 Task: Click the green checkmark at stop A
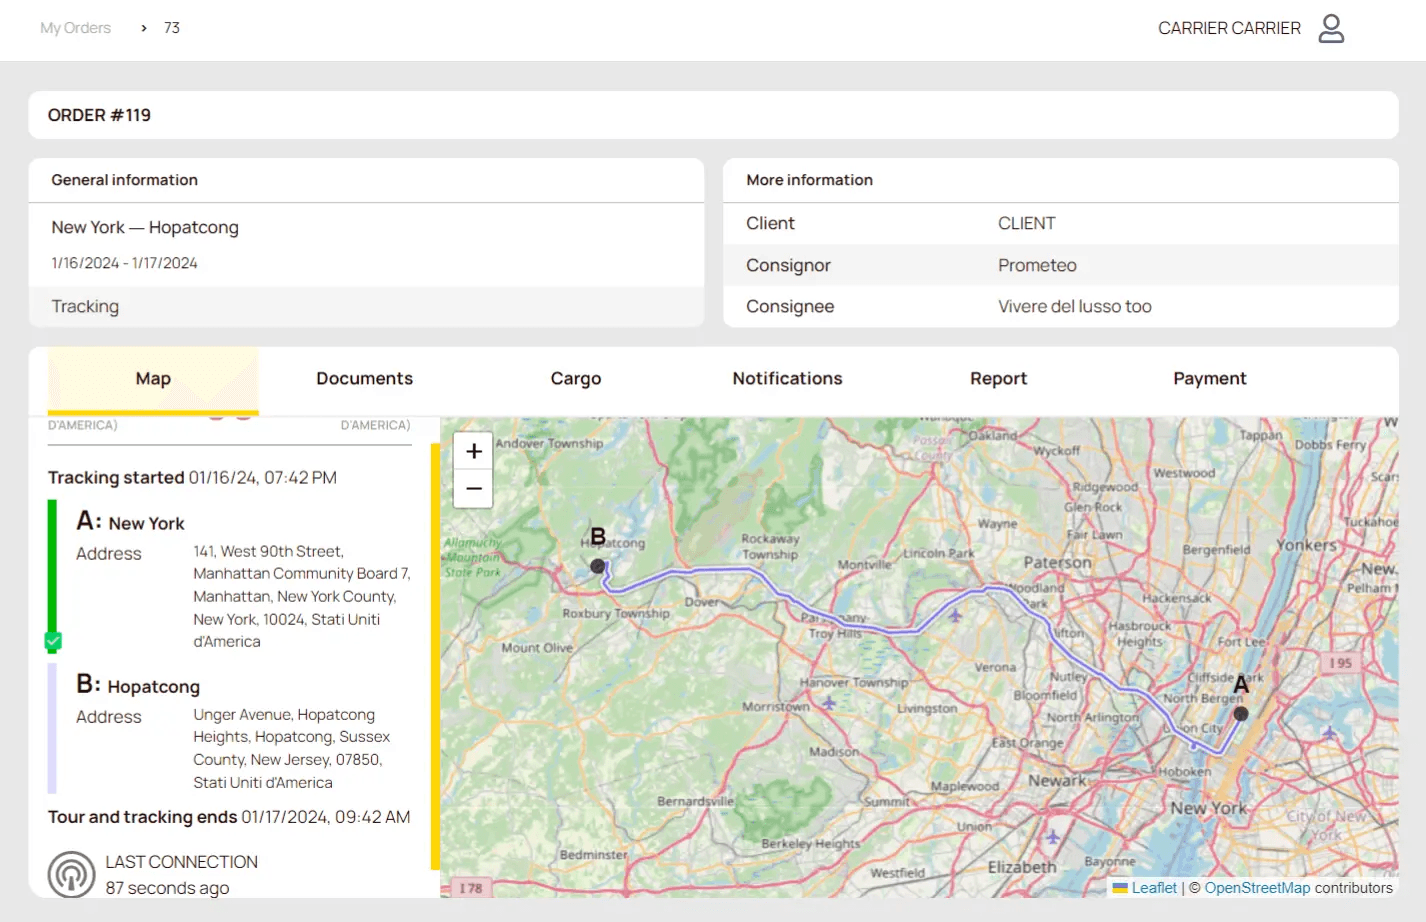54,641
